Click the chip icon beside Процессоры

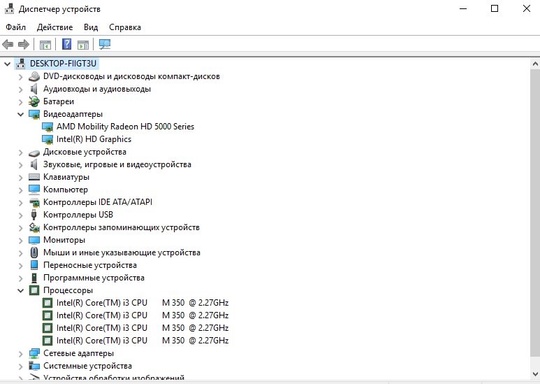point(34,290)
